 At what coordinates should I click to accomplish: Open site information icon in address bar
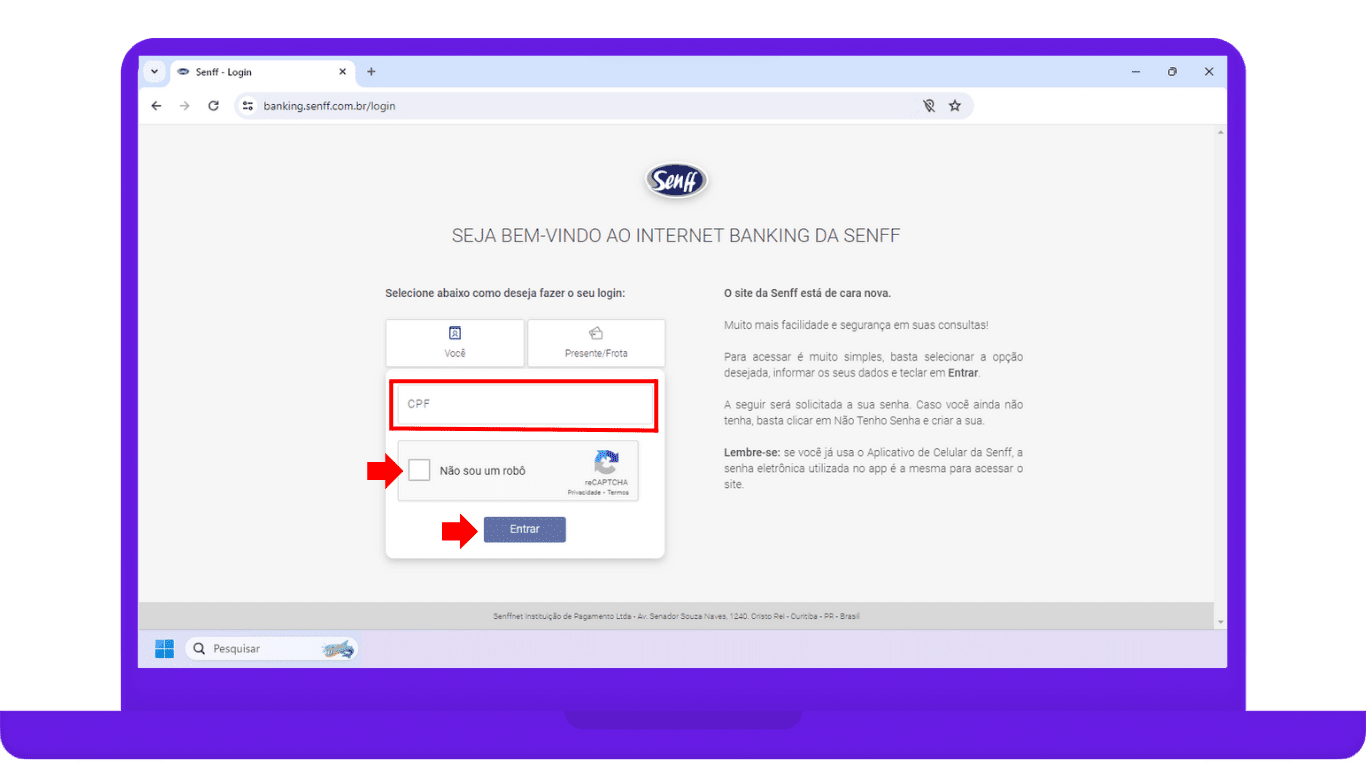click(248, 105)
